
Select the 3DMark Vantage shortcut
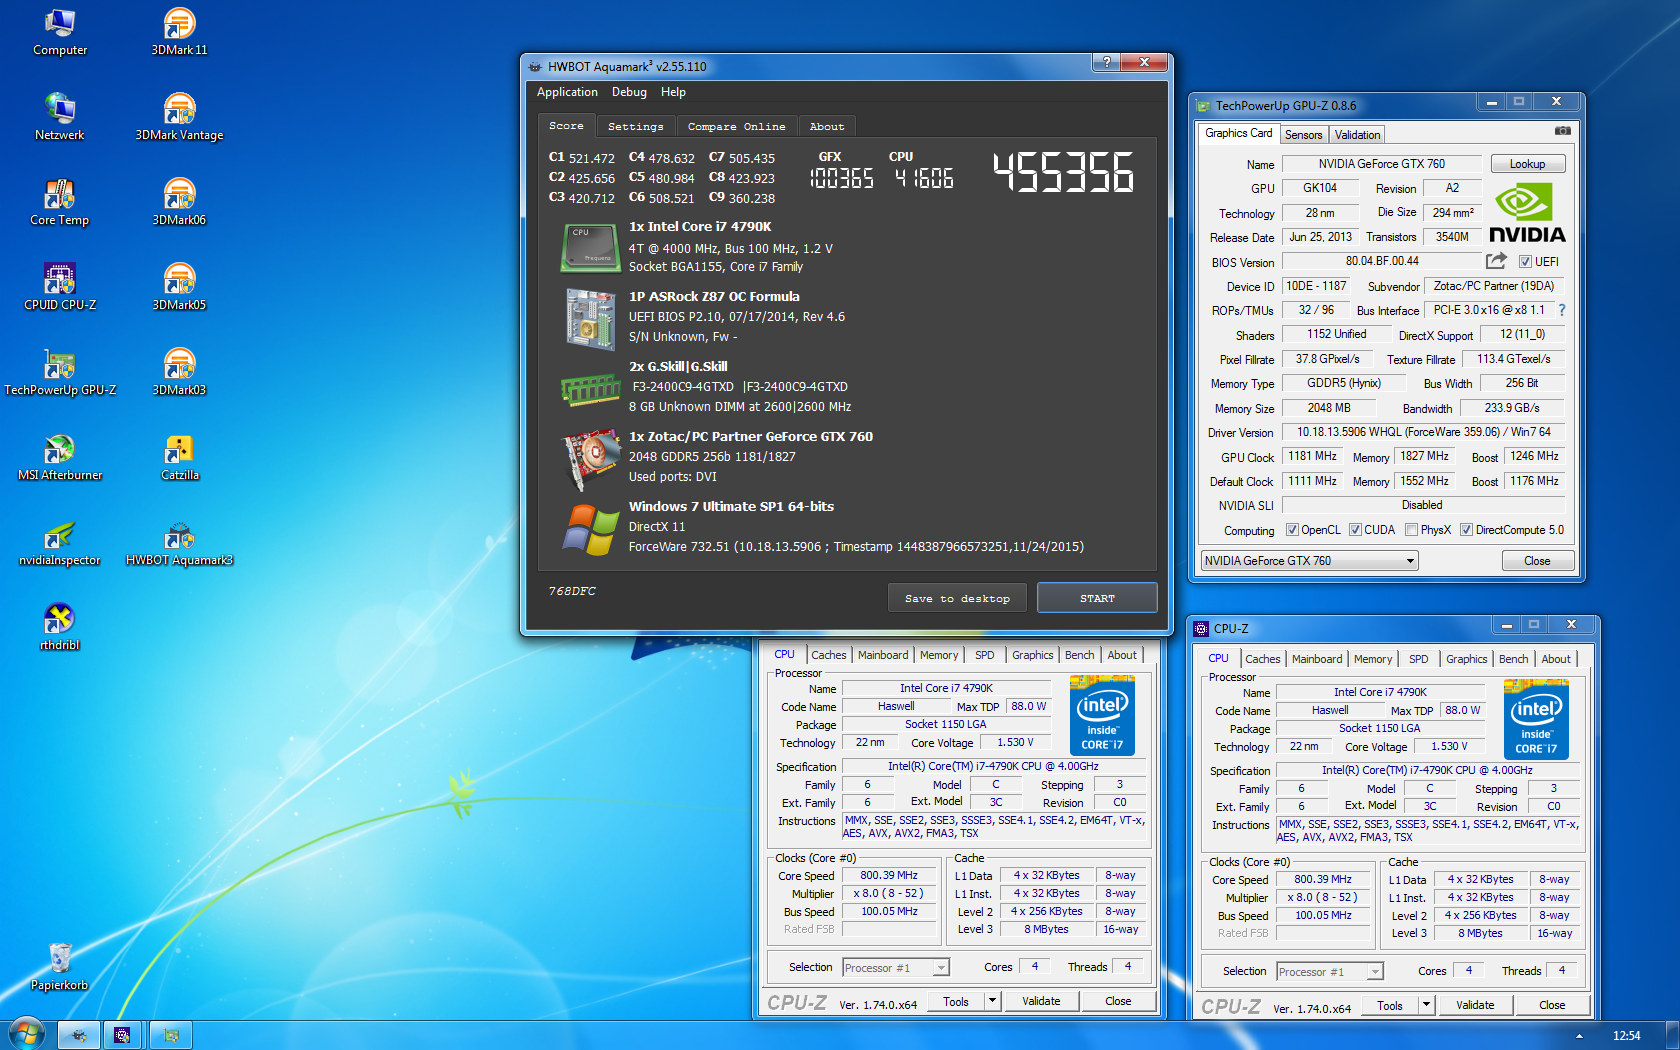180,117
